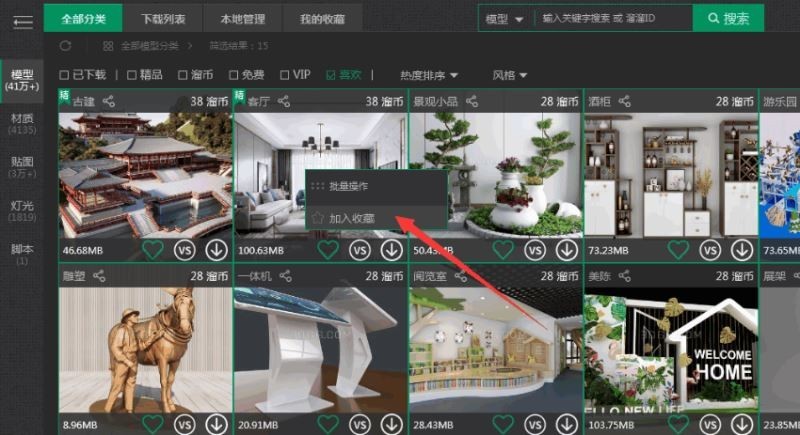Open the 热度排序 sort dropdown
Viewport: 800px width, 435px height.
click(429, 75)
